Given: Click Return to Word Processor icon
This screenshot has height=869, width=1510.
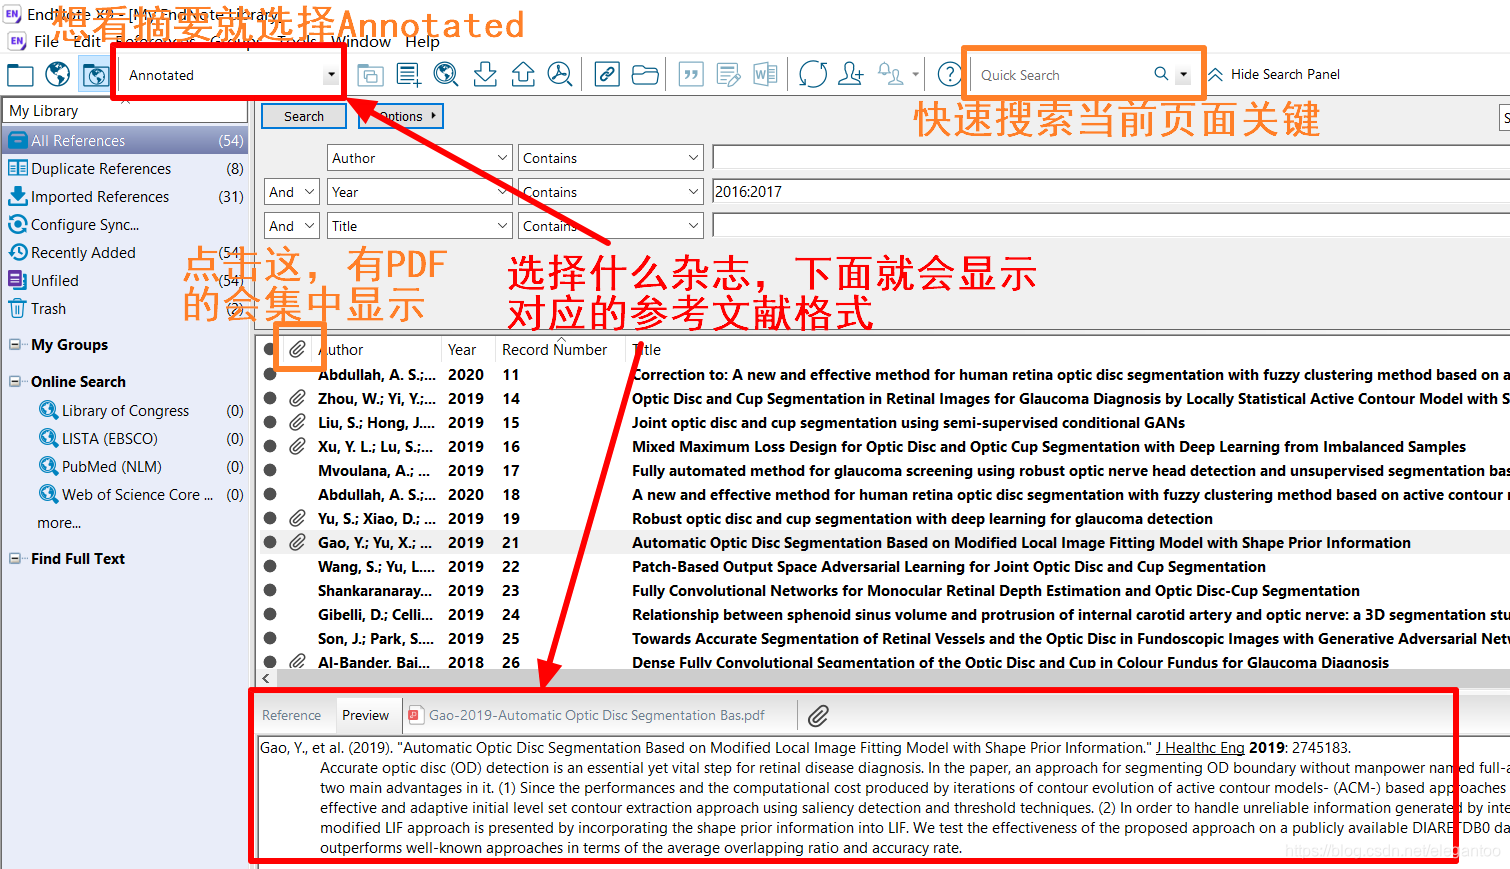Looking at the screenshot, I should (766, 75).
